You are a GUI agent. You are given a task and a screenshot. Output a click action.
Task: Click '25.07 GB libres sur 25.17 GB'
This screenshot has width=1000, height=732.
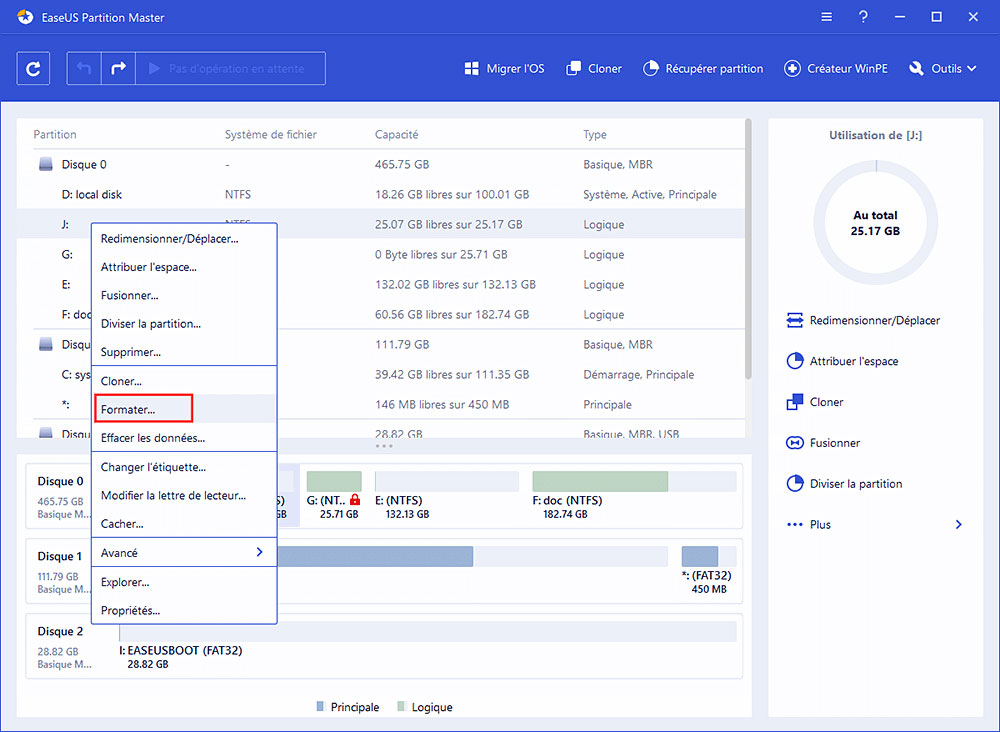coord(448,224)
